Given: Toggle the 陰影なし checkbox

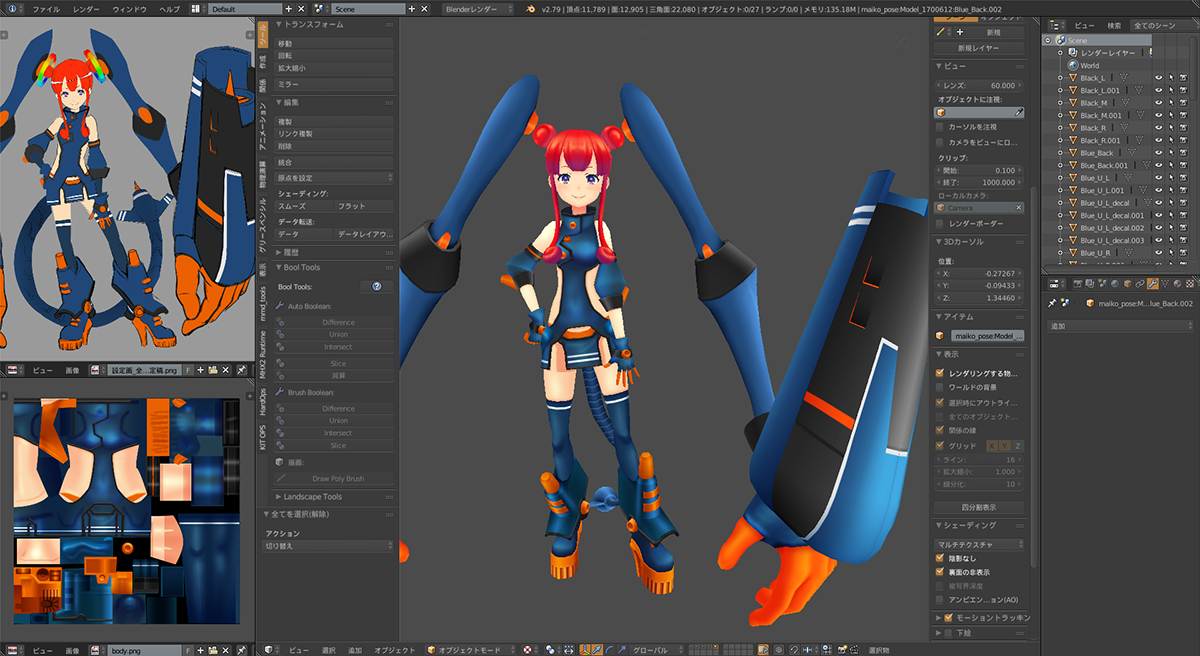Looking at the screenshot, I should tap(940, 558).
